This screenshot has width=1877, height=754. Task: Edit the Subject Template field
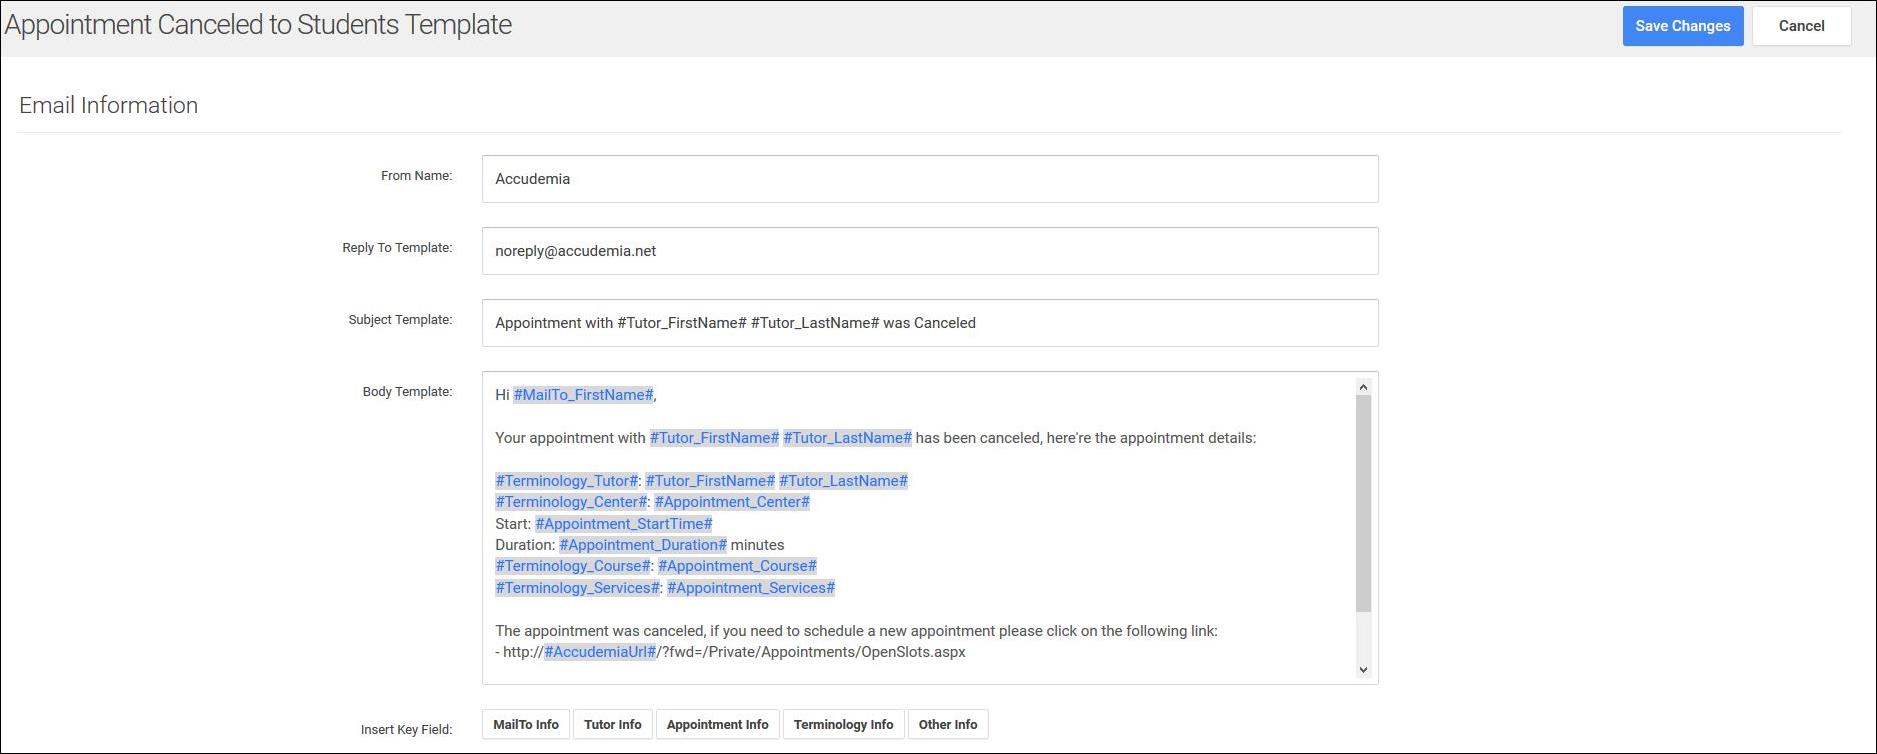(x=930, y=323)
